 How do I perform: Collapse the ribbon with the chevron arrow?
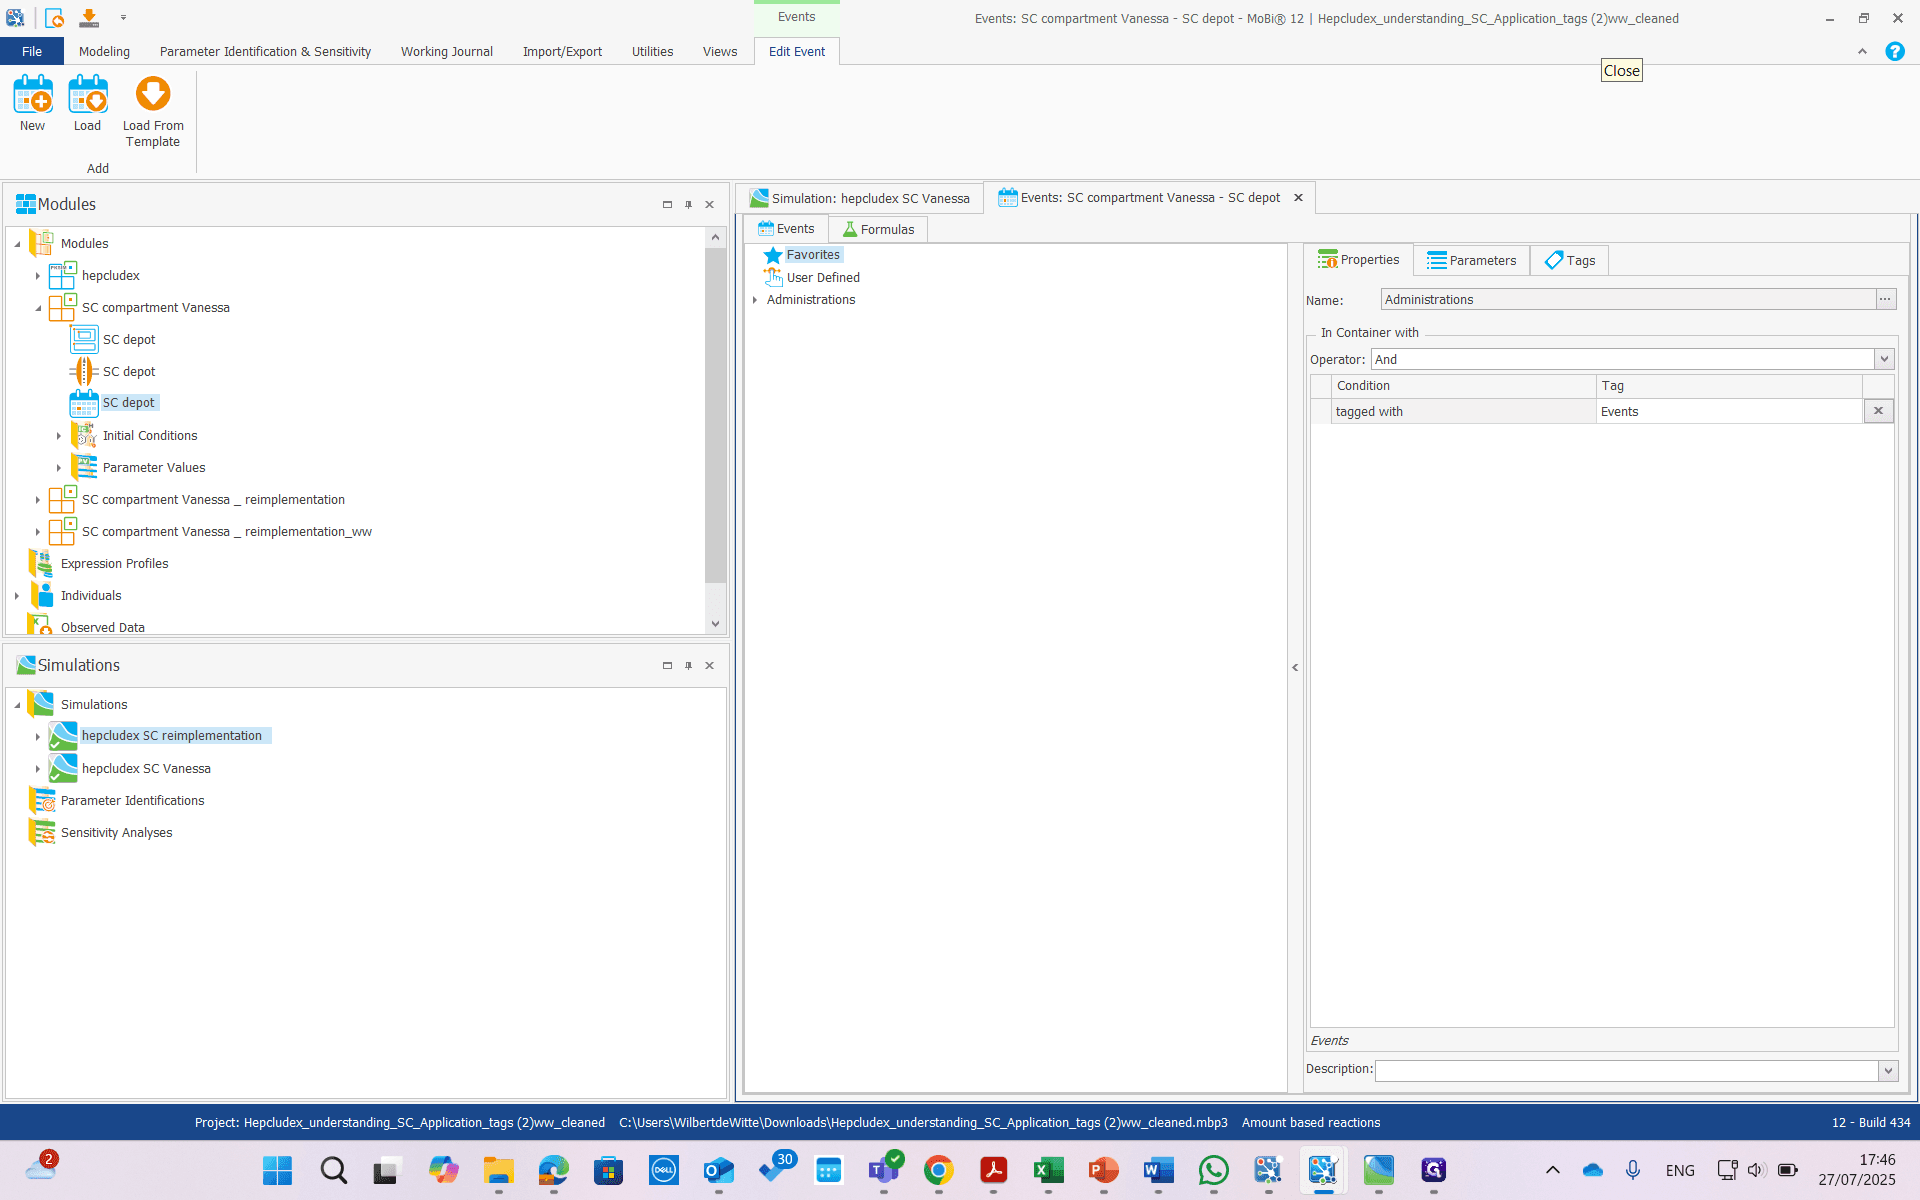(x=1862, y=51)
